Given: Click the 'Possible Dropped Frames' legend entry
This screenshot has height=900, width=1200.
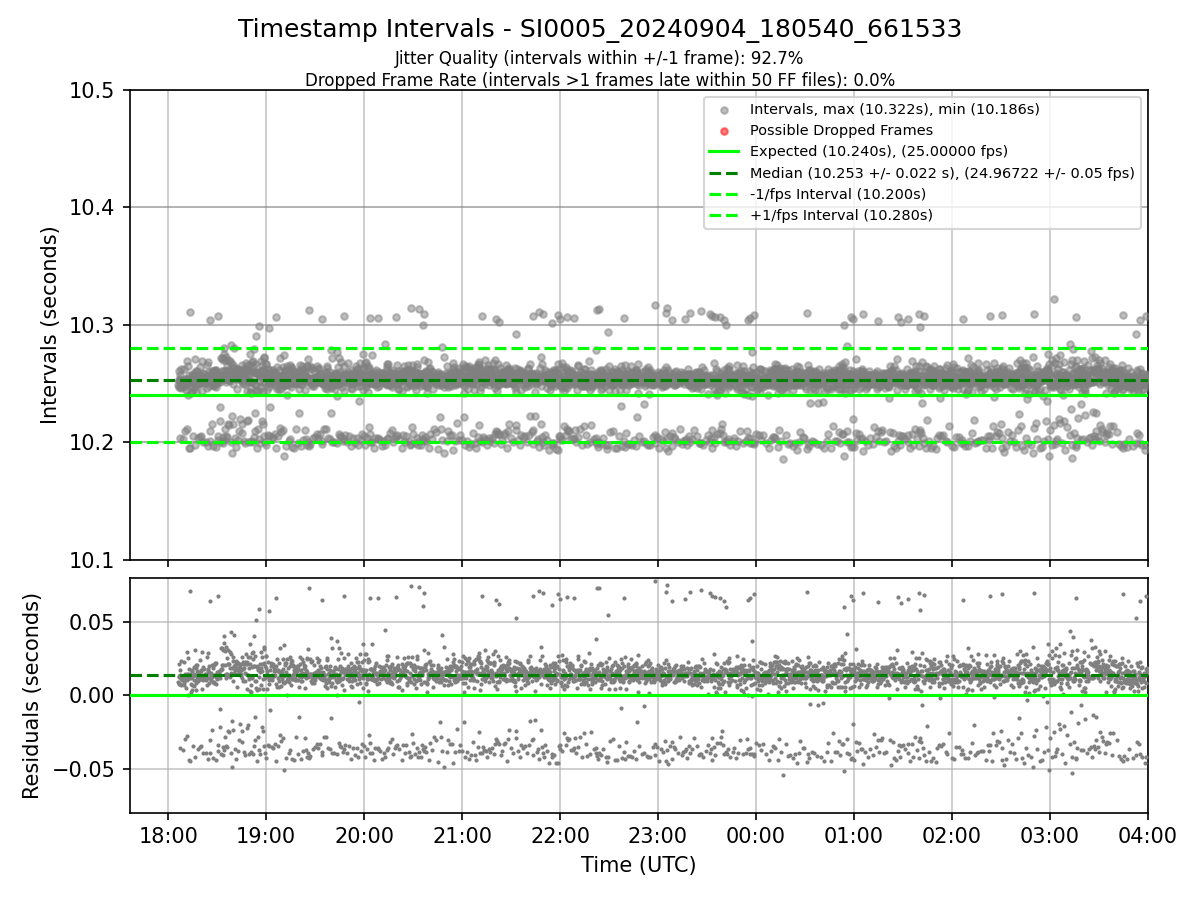Looking at the screenshot, I should coord(841,130).
